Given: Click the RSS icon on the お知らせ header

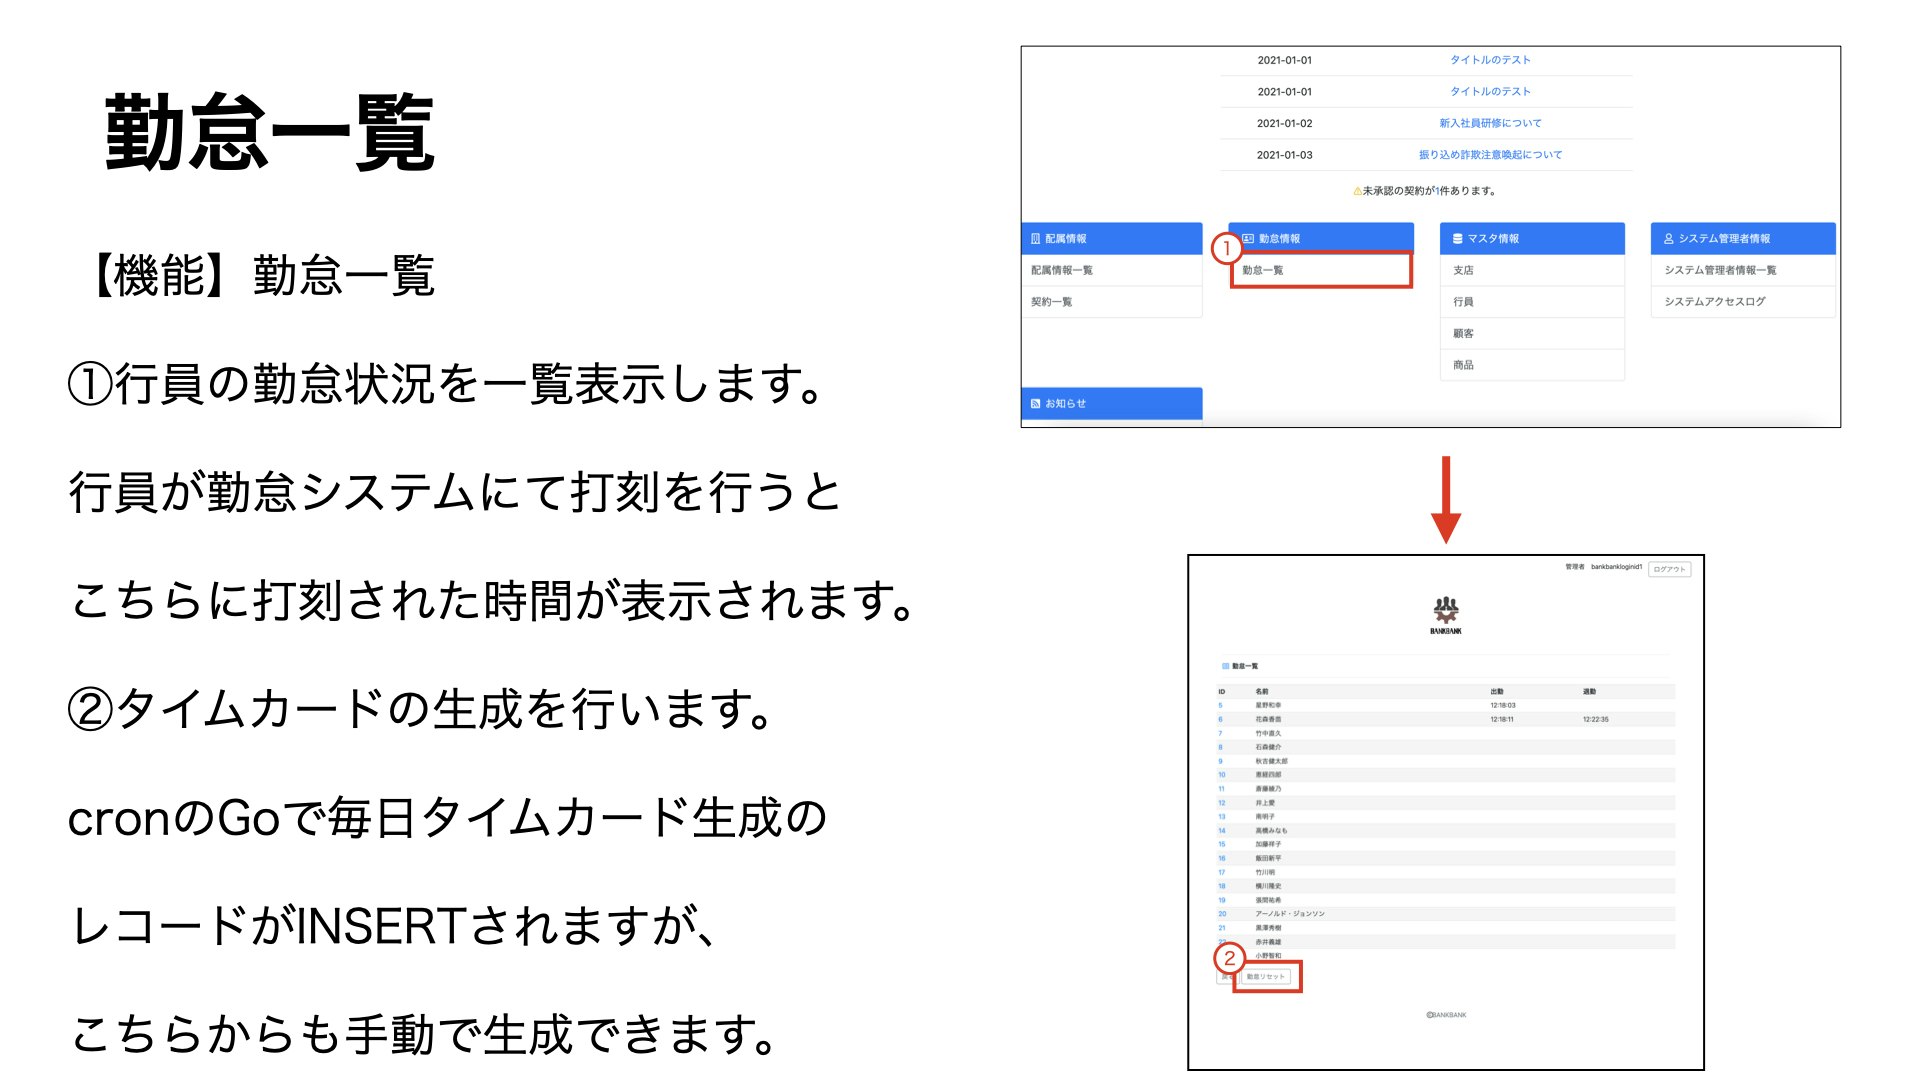Looking at the screenshot, I should click(1034, 403).
